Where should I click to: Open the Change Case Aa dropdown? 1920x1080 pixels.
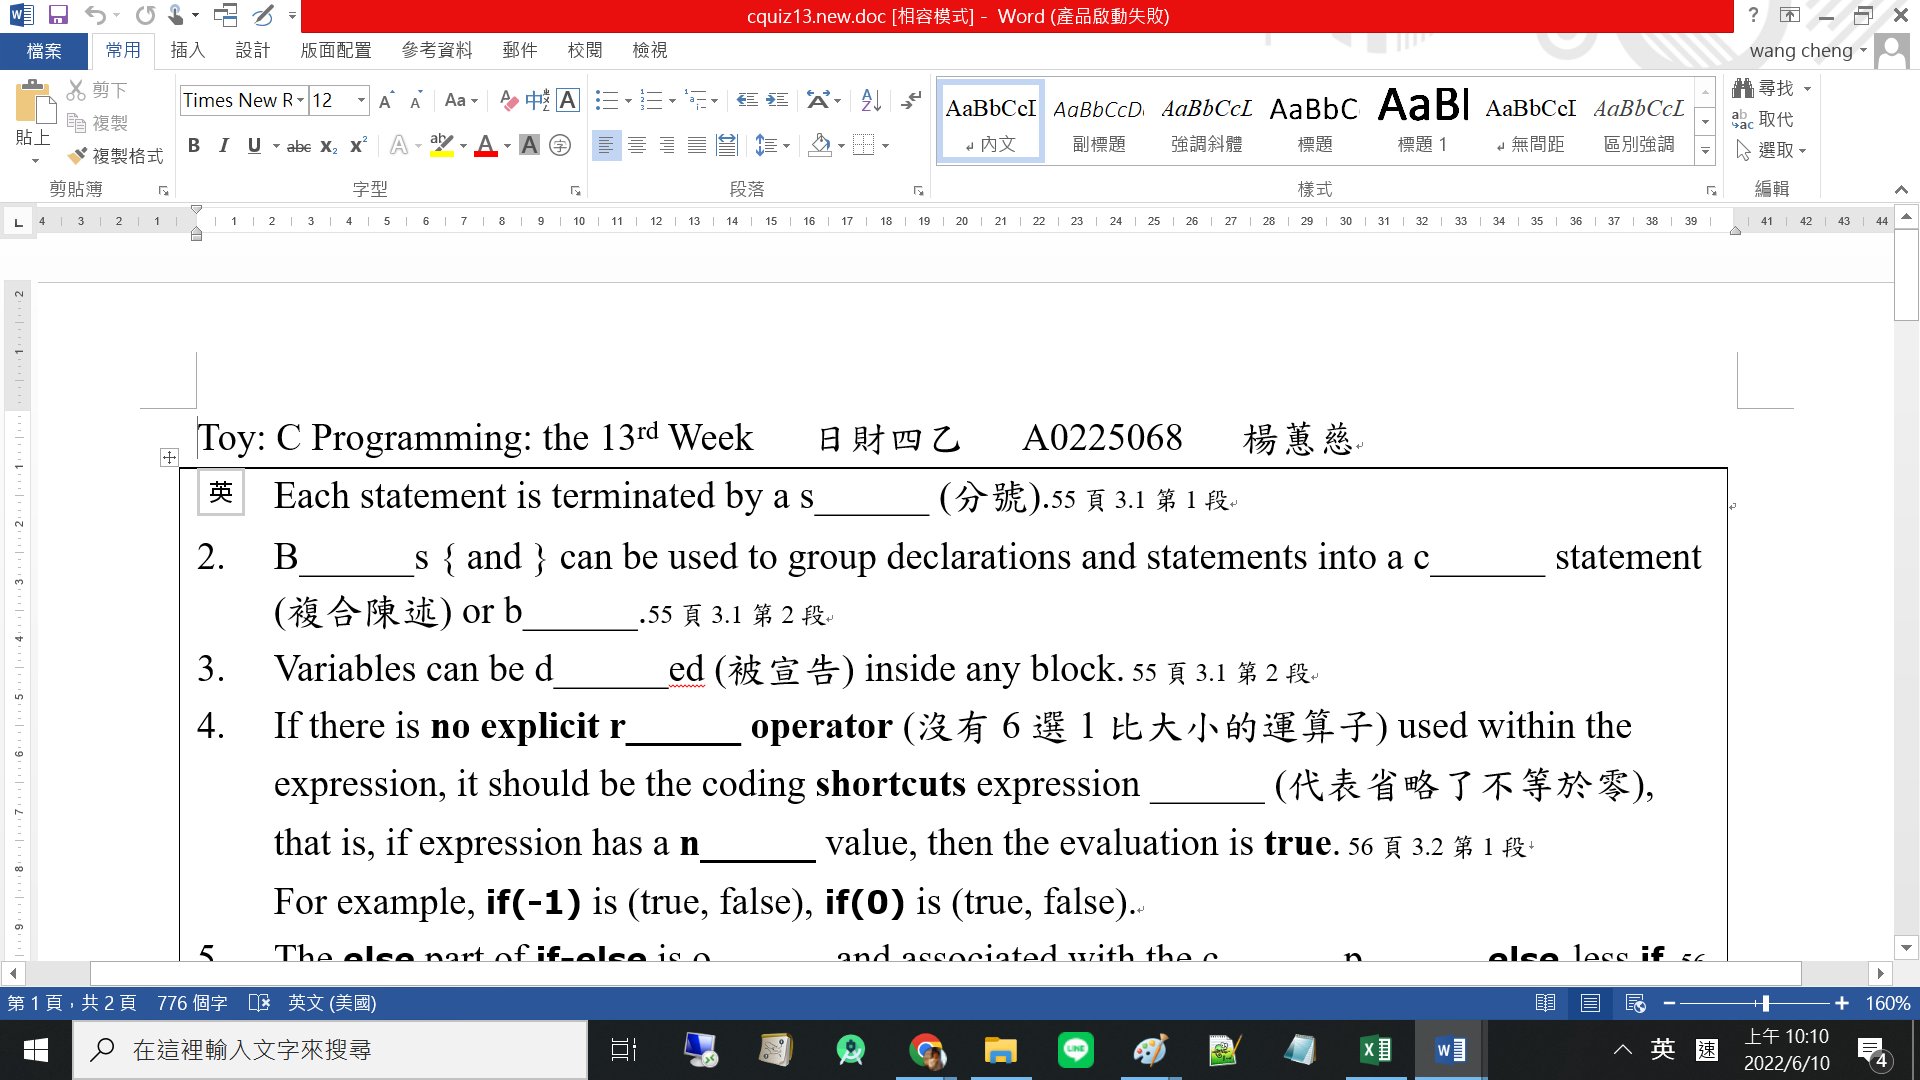461,100
